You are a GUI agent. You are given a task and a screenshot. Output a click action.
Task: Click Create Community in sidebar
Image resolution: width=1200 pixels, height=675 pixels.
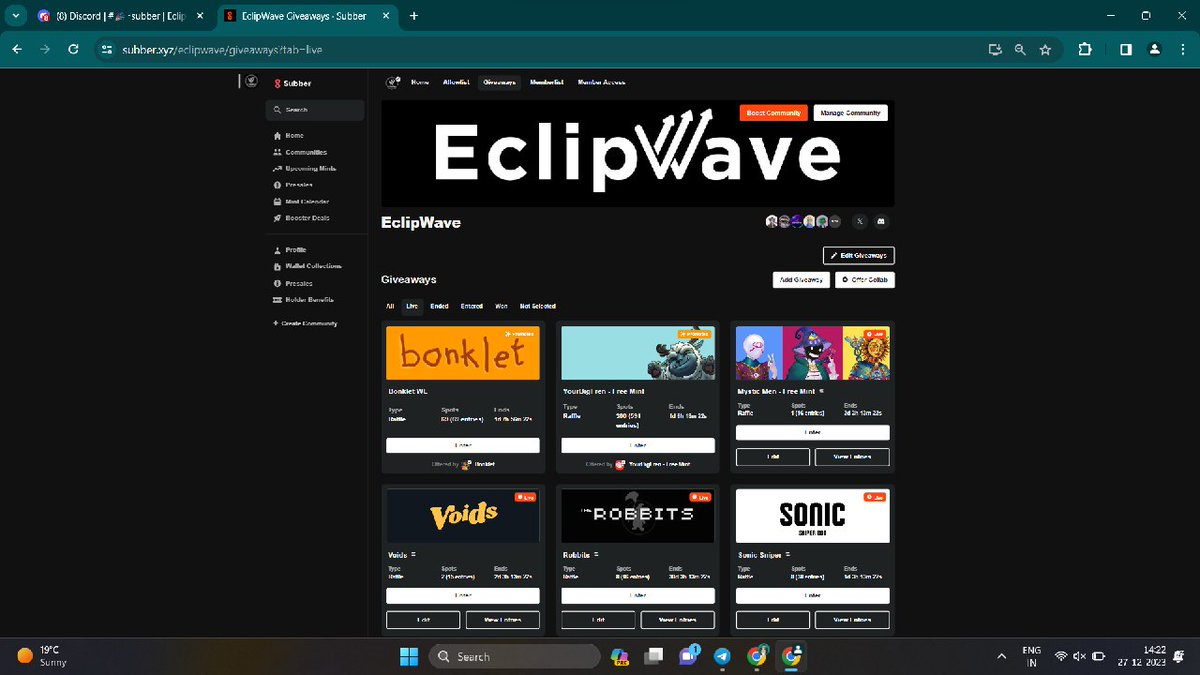304,323
